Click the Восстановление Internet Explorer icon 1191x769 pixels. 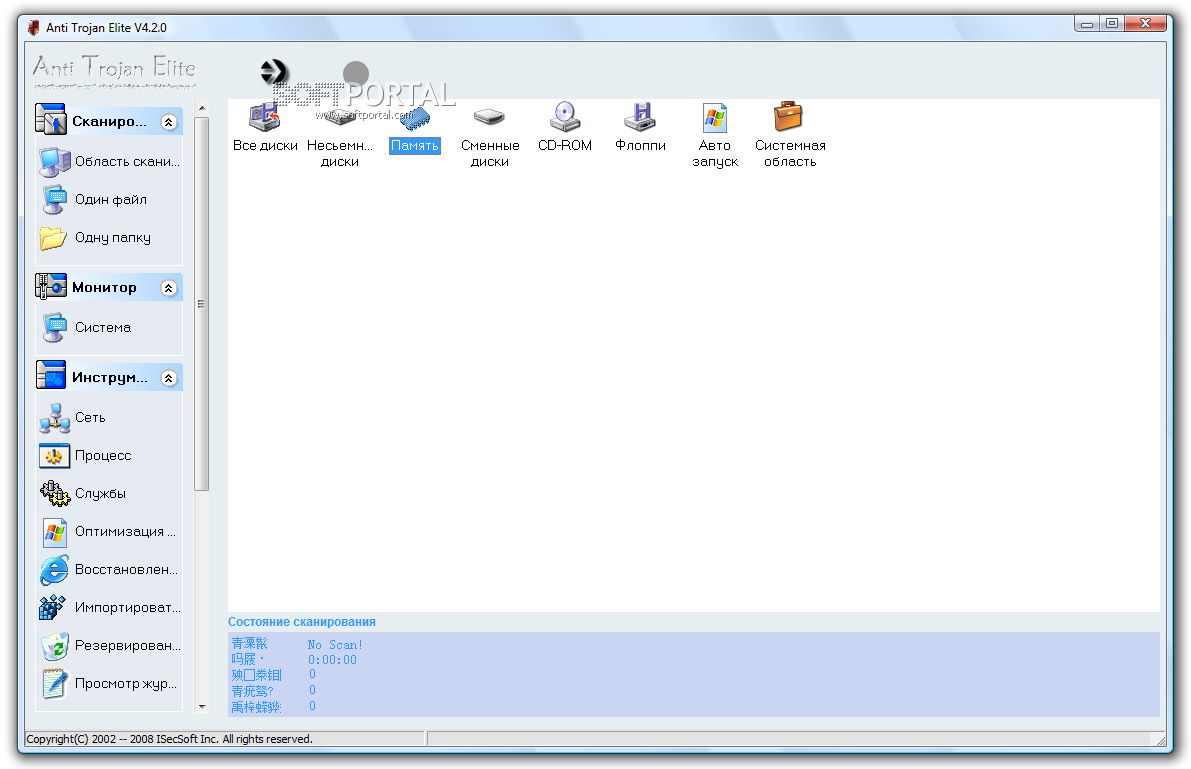click(55, 570)
